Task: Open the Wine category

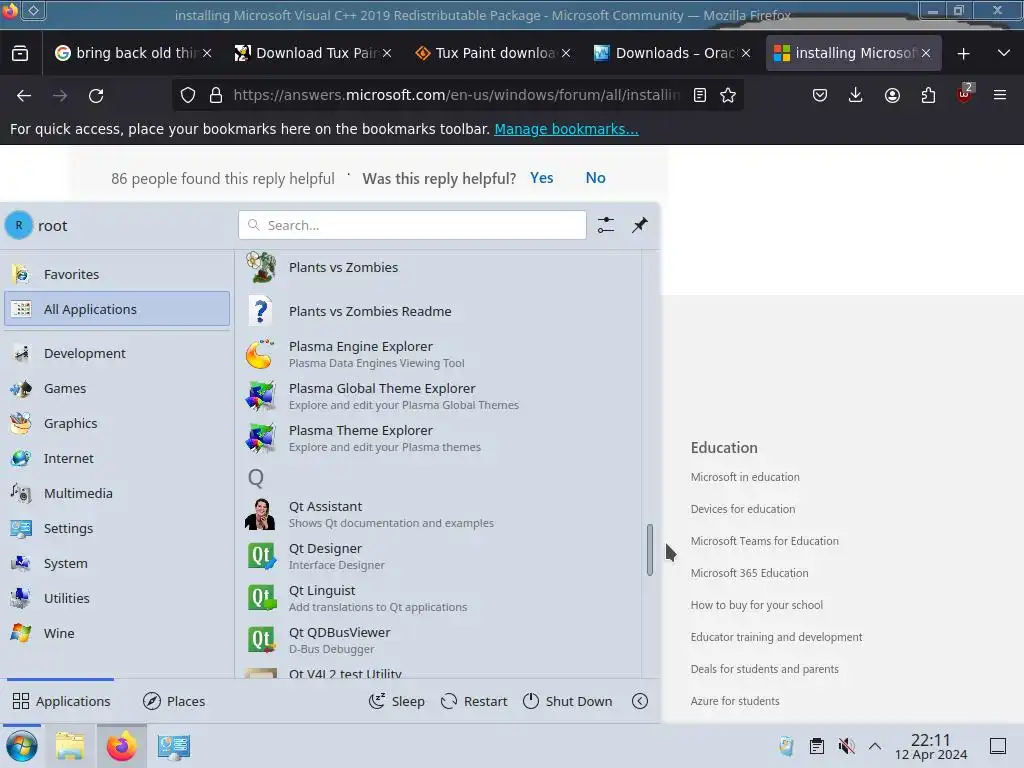Action: (x=117, y=633)
